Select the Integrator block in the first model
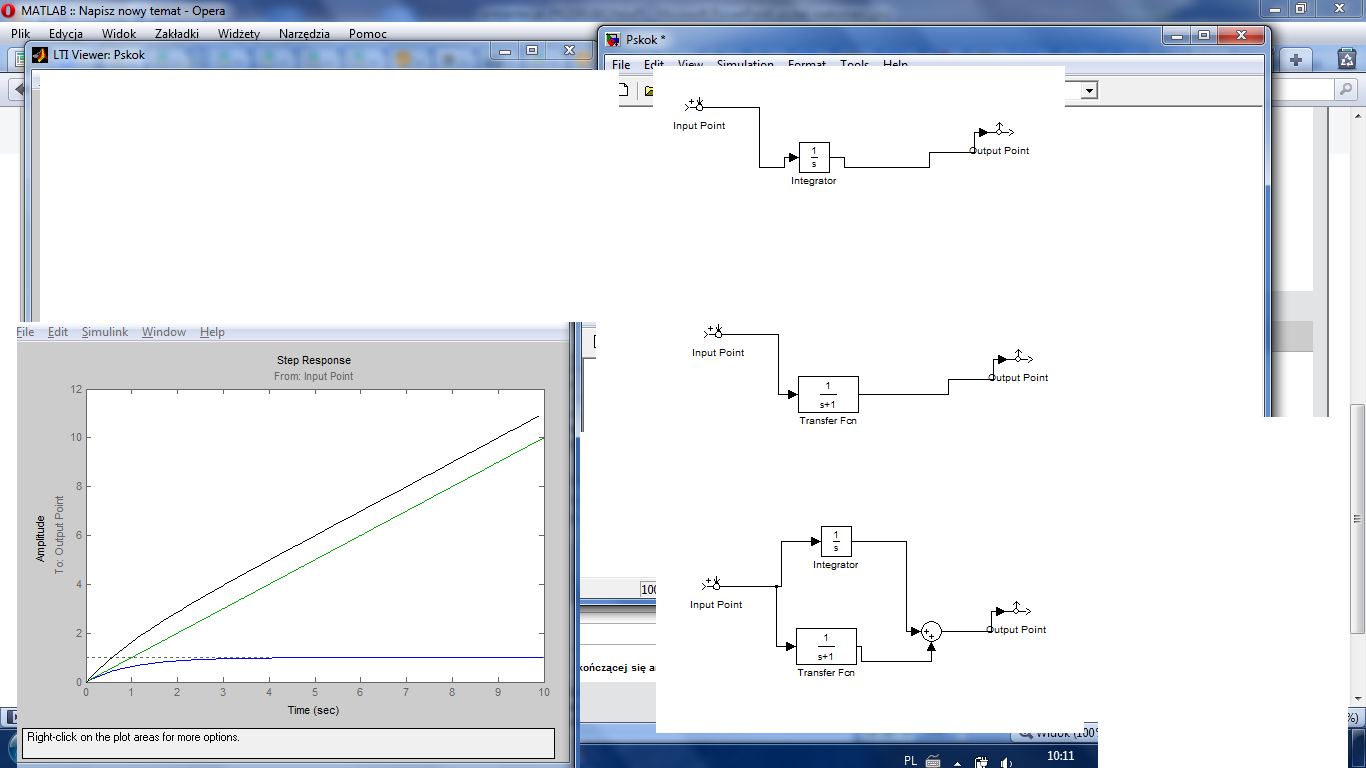The width and height of the screenshot is (1366, 768). [x=813, y=157]
